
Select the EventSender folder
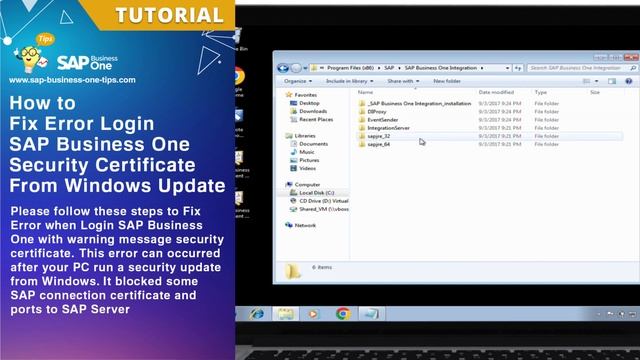[x=382, y=120]
